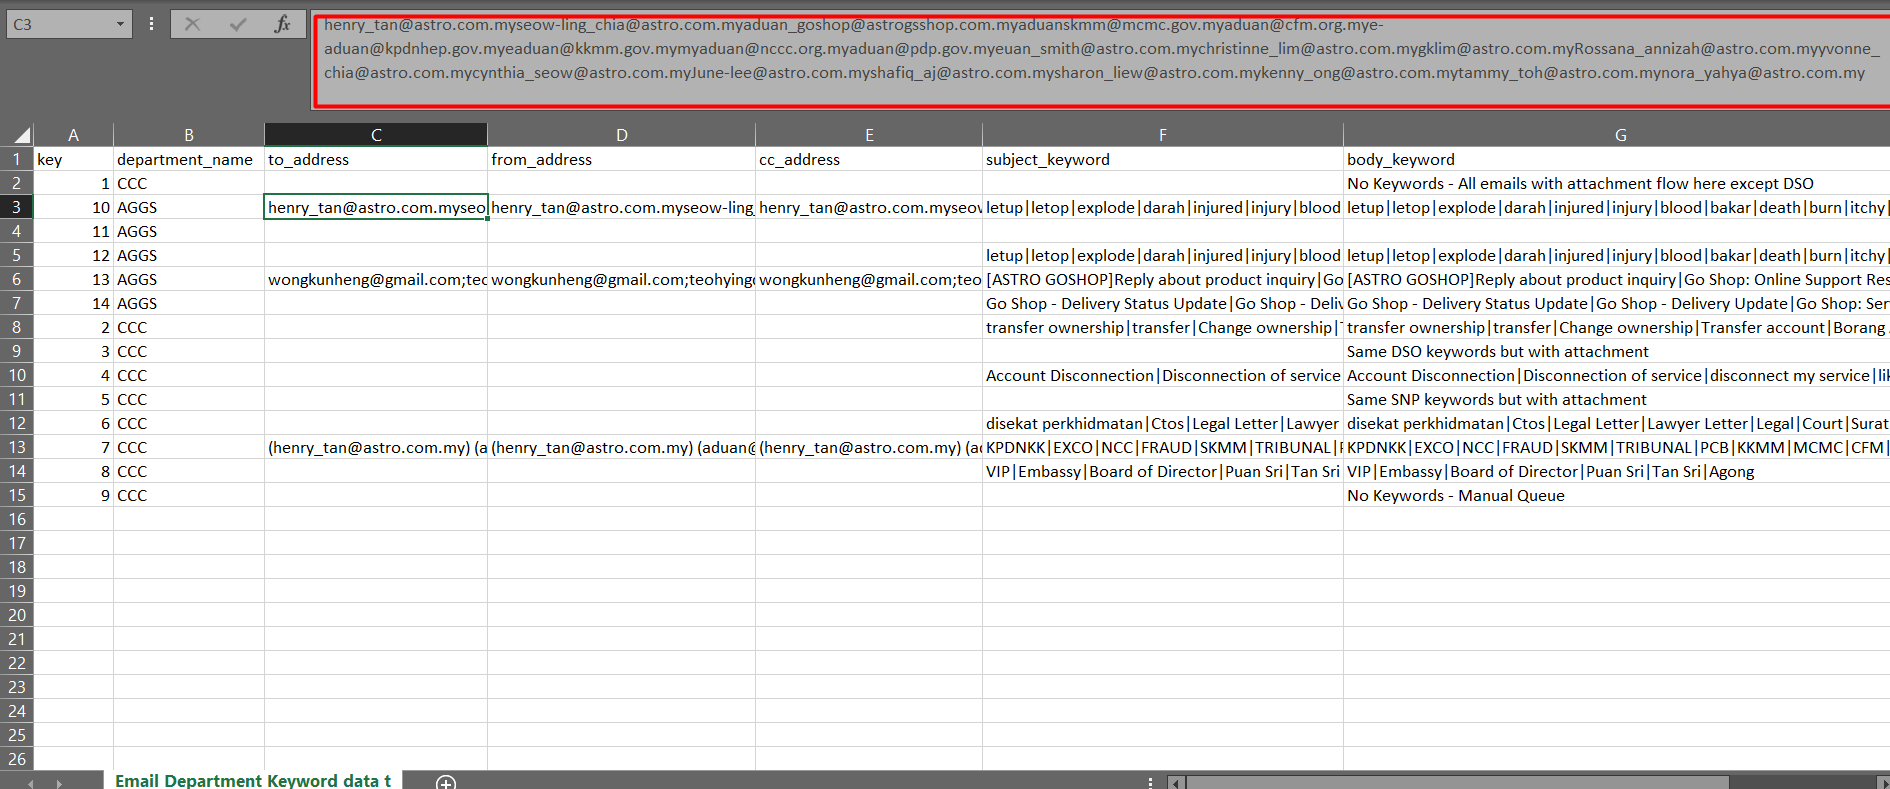Viewport: 1890px width, 789px height.
Task: Select 'Go Shop - Delivery Status Update' subject cell
Action: coord(1162,303)
